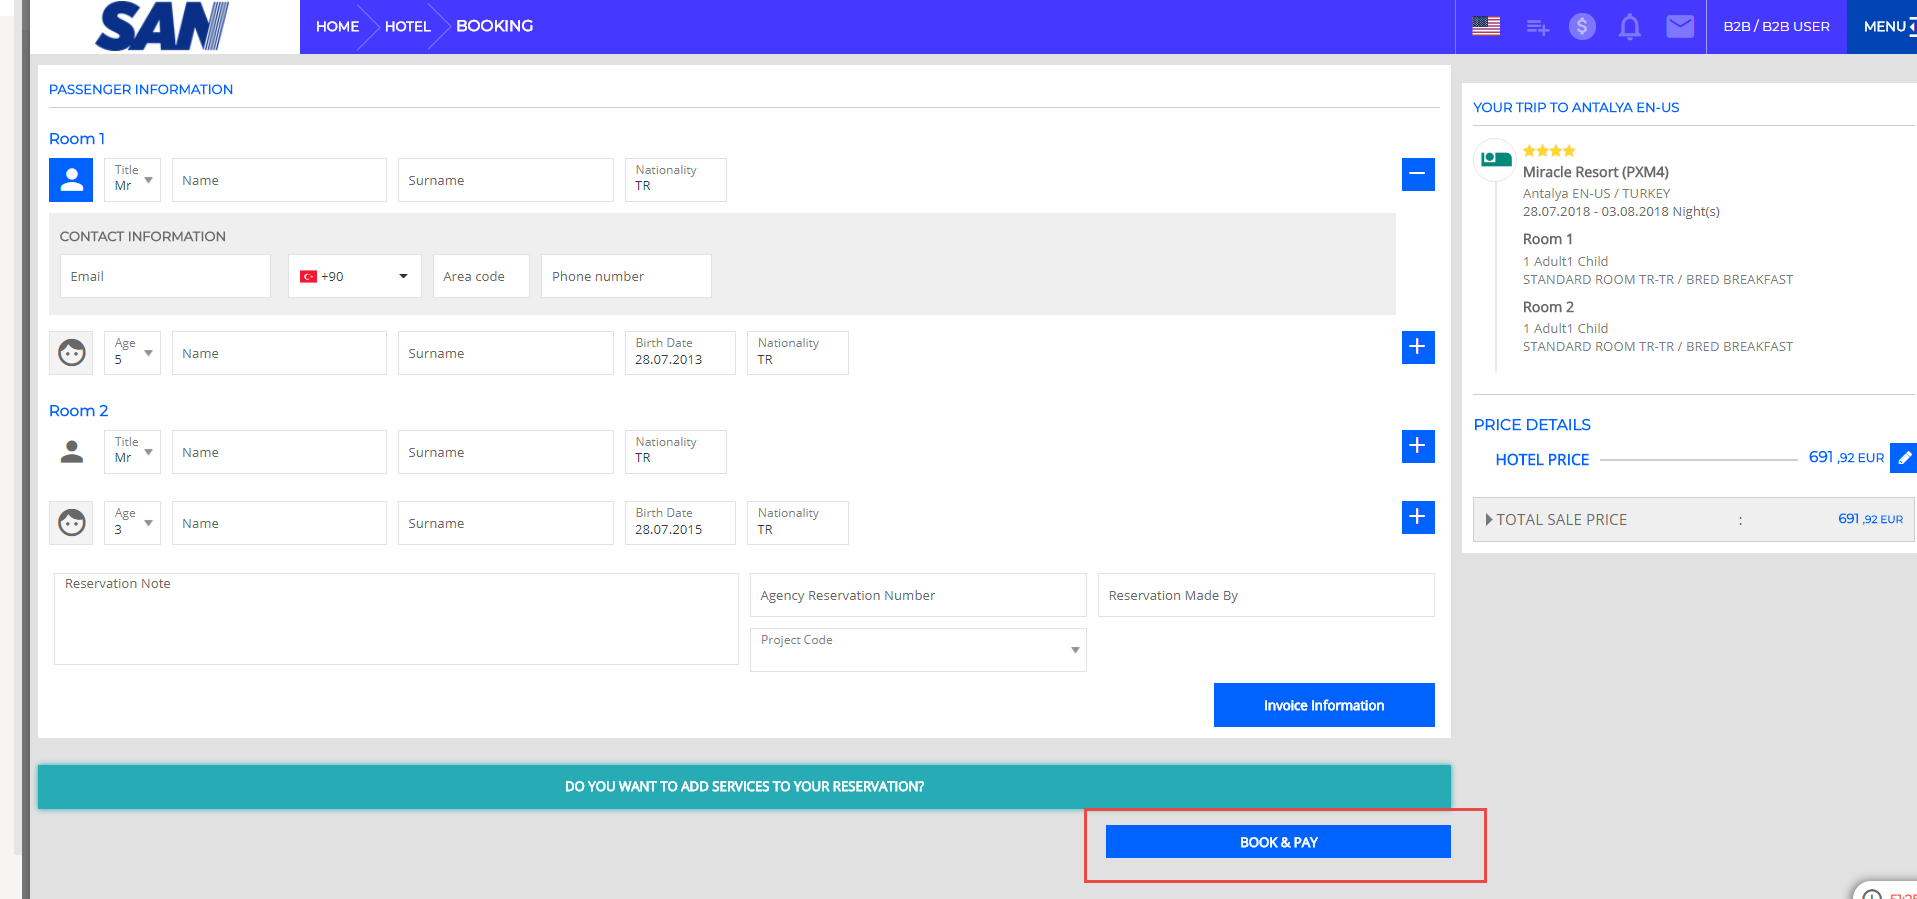
Task: Click the hotel price edit pencil icon
Action: pyautogui.click(x=1903, y=458)
